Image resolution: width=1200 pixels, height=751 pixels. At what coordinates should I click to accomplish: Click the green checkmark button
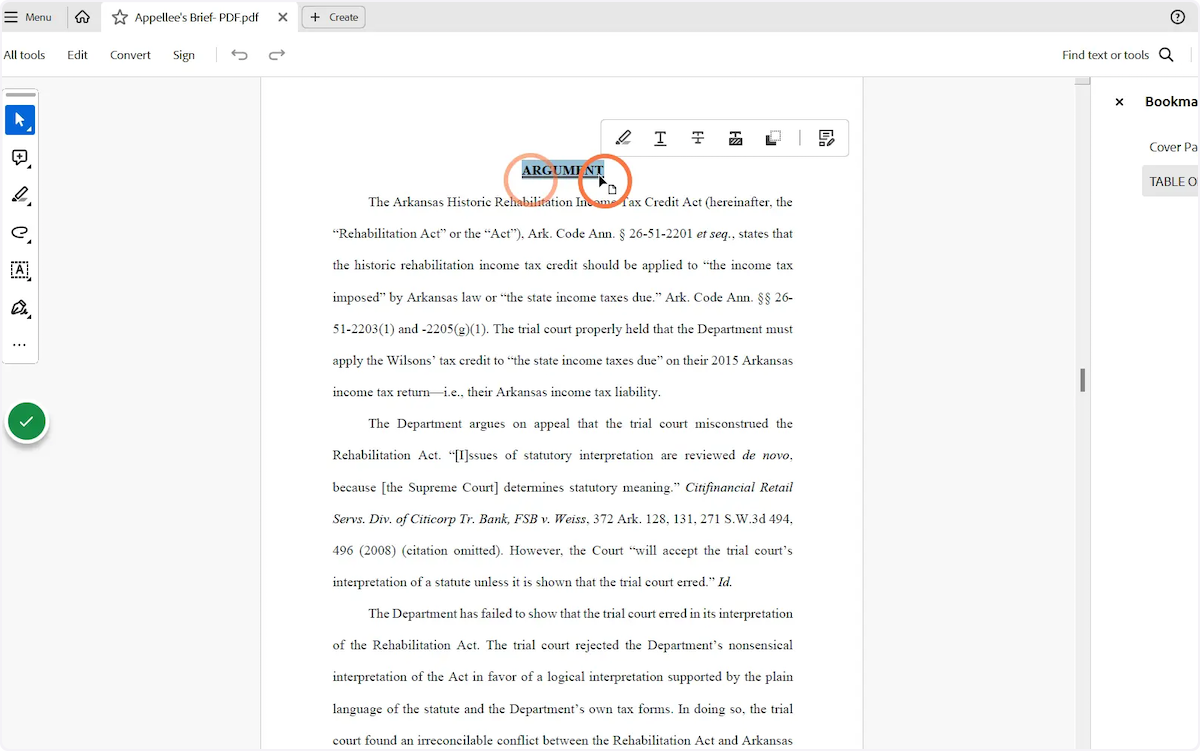tap(27, 422)
